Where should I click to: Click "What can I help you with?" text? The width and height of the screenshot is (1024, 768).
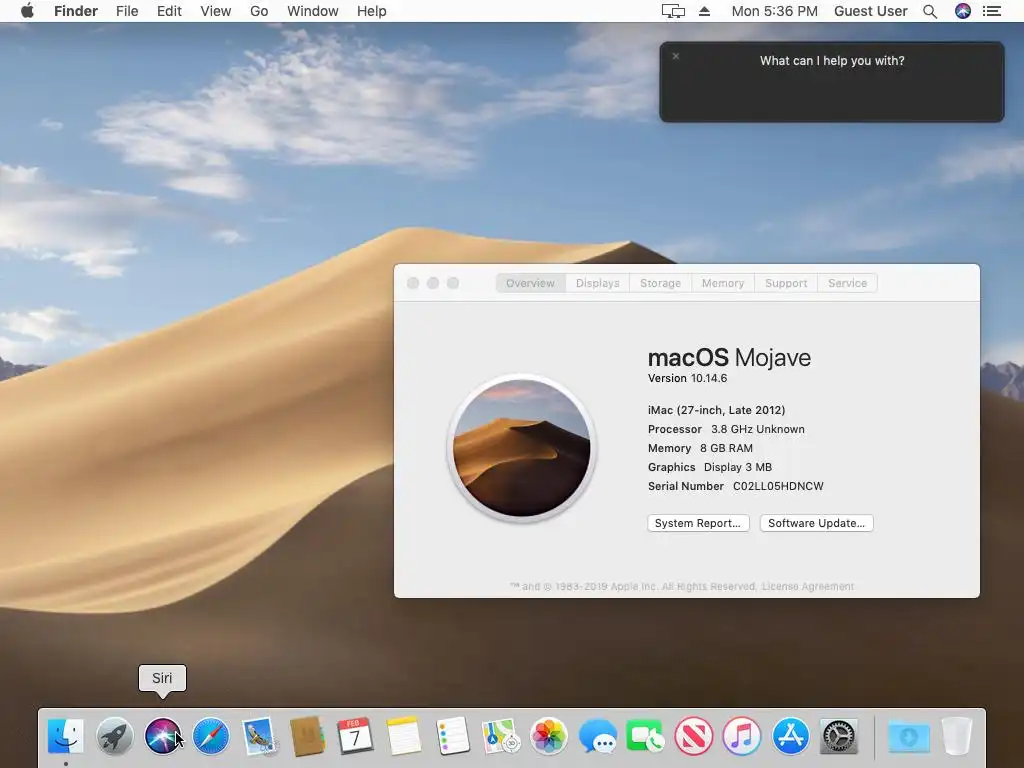coord(832,61)
